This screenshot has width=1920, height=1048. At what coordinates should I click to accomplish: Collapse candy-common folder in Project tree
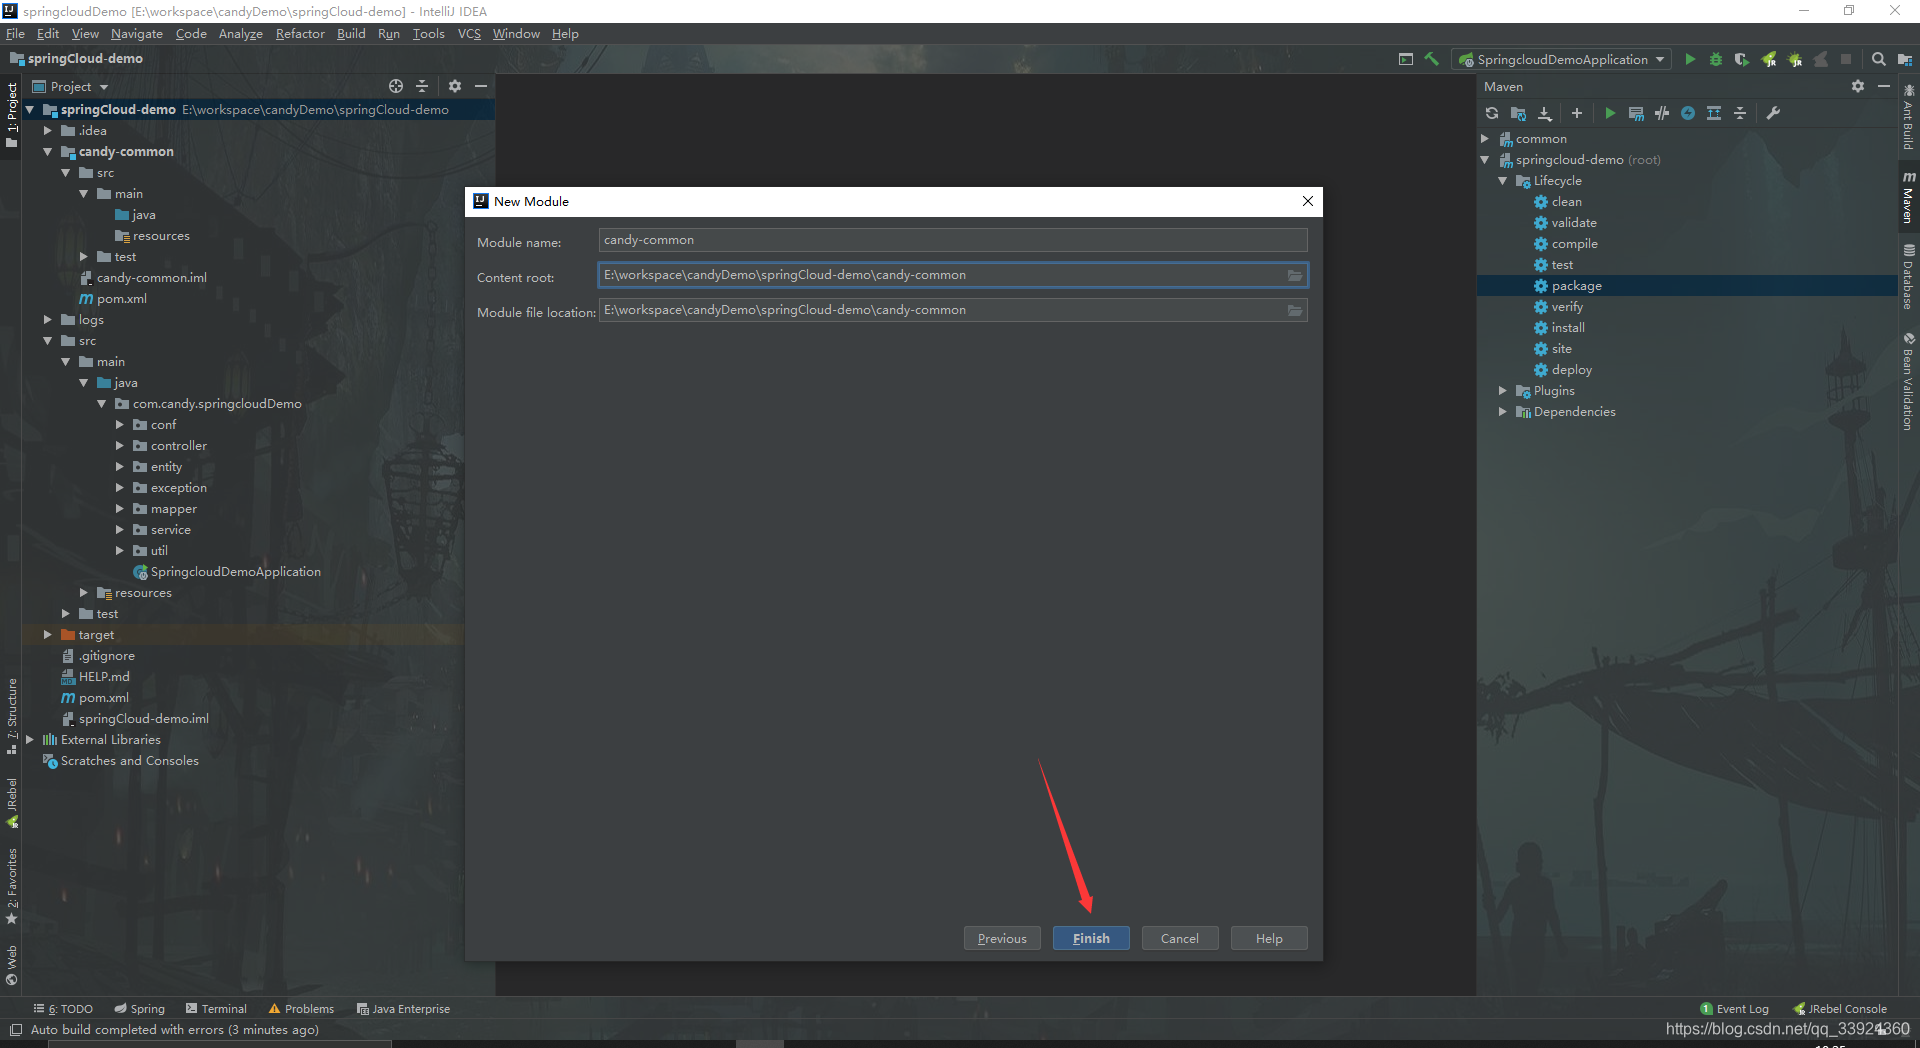pyautogui.click(x=47, y=152)
